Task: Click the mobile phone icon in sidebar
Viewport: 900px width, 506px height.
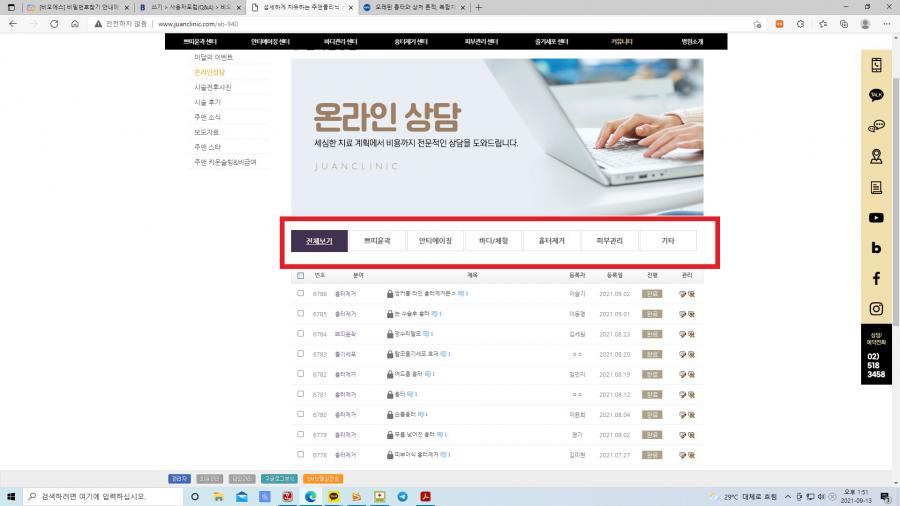Action: (x=876, y=65)
